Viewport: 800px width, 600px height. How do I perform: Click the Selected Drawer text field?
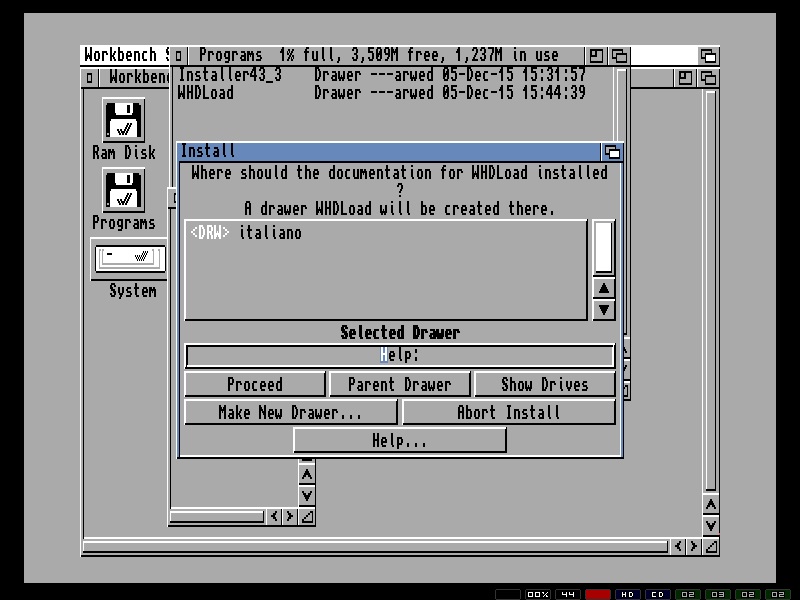[x=399, y=355]
